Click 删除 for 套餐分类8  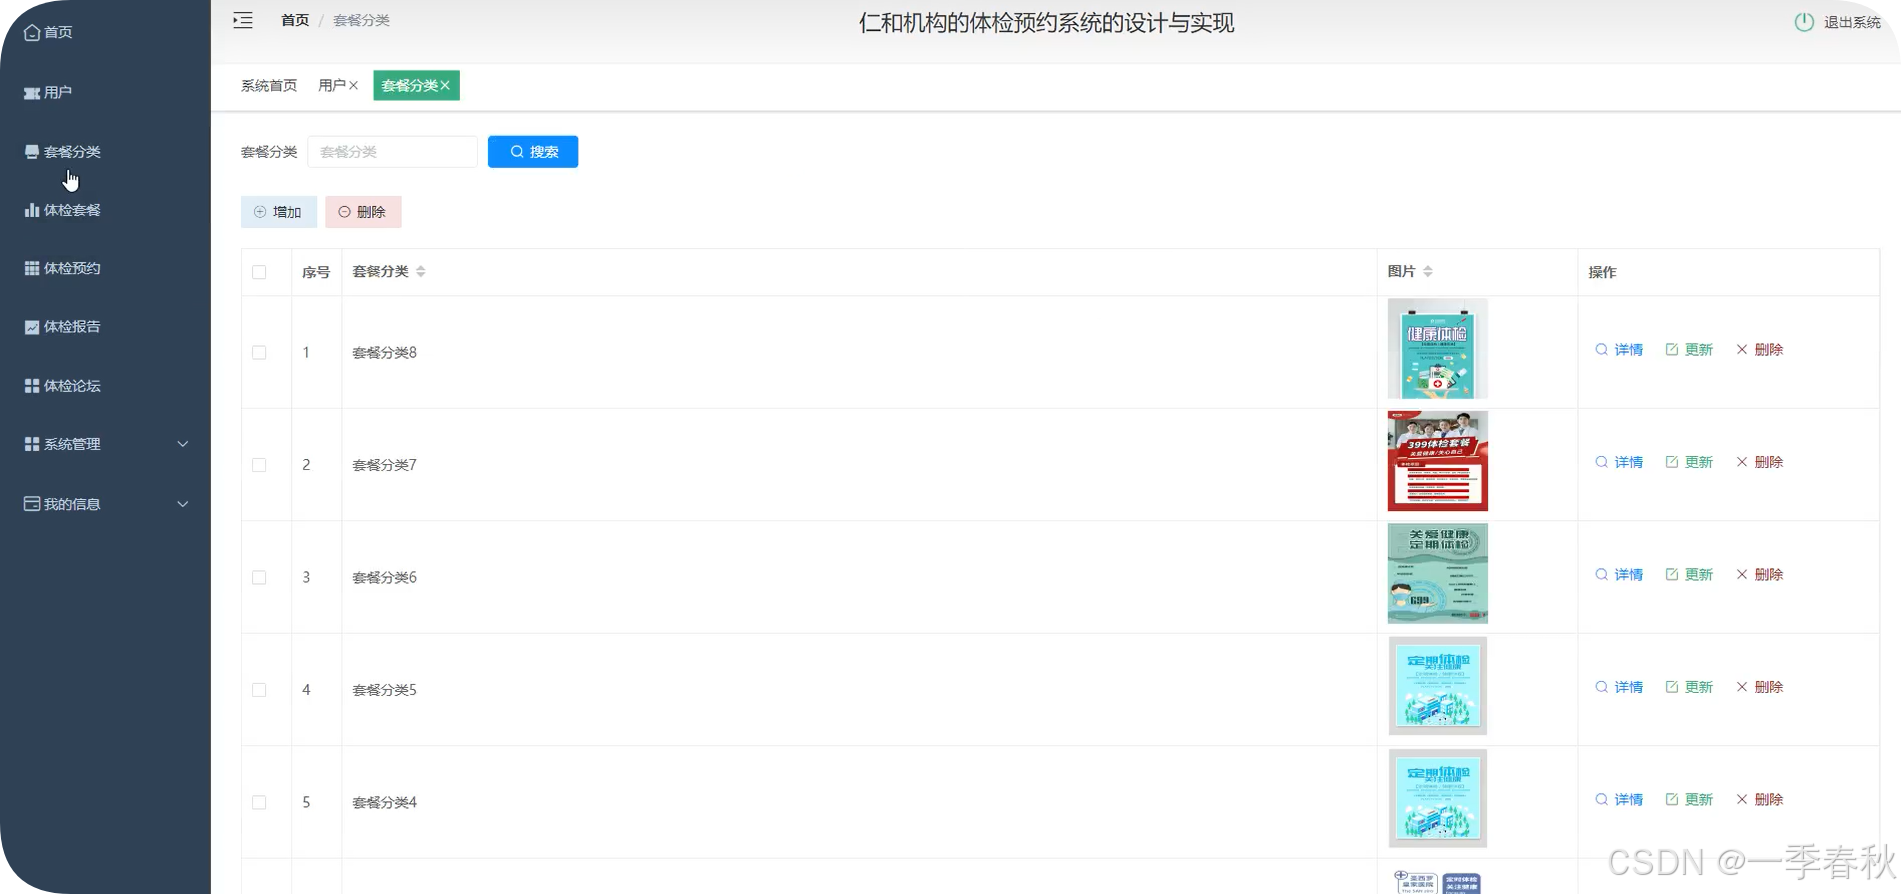pyautogui.click(x=1760, y=350)
